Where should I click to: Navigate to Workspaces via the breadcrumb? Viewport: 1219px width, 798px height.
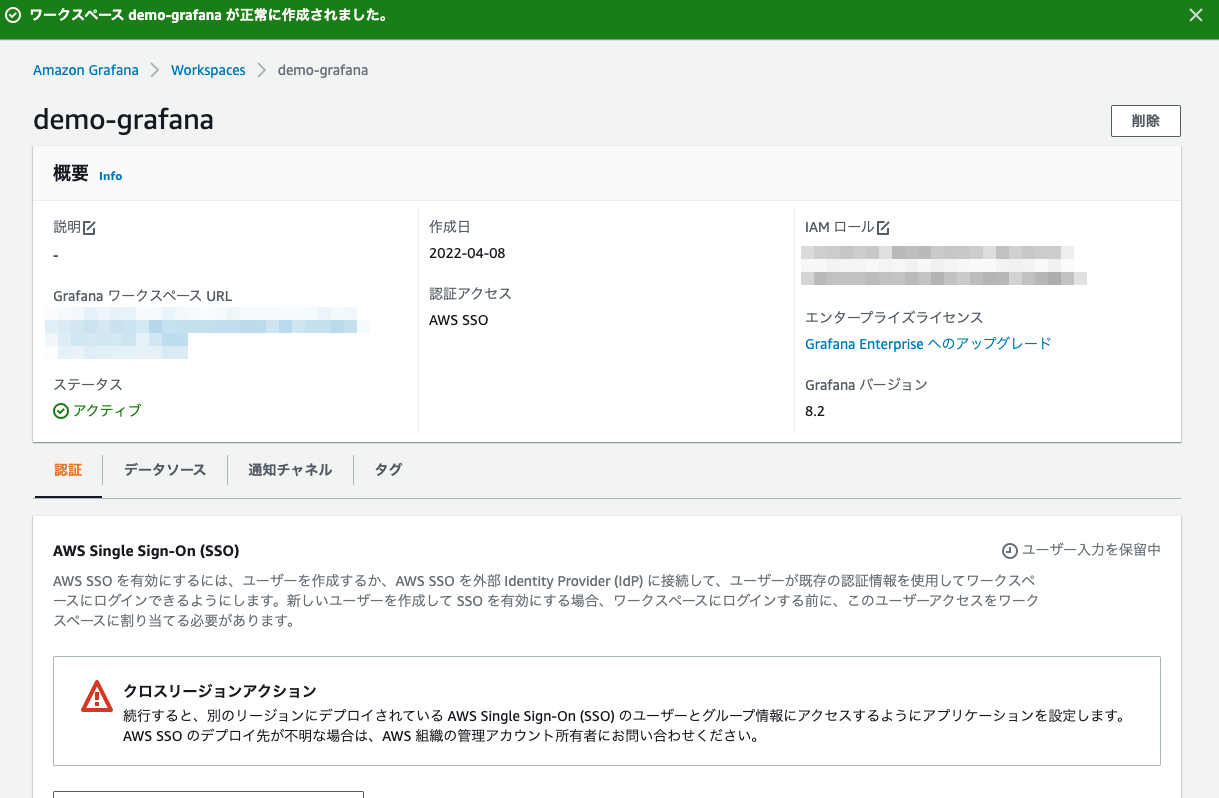tap(208, 70)
